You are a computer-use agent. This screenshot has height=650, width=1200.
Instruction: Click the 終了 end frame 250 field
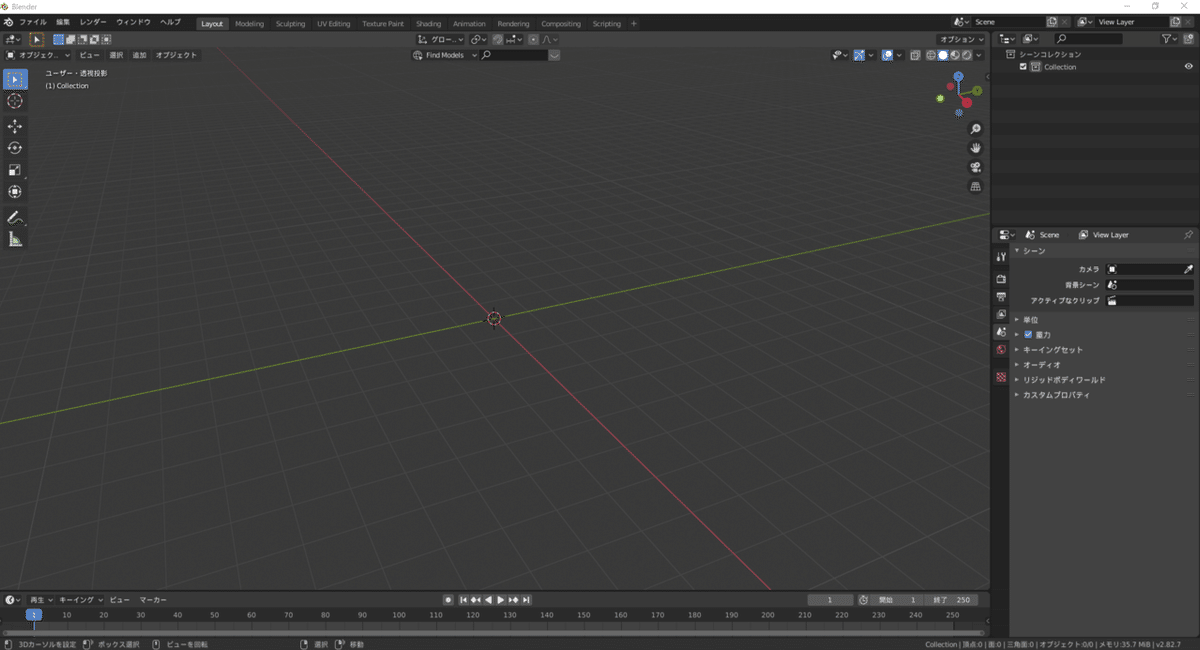tap(951, 600)
